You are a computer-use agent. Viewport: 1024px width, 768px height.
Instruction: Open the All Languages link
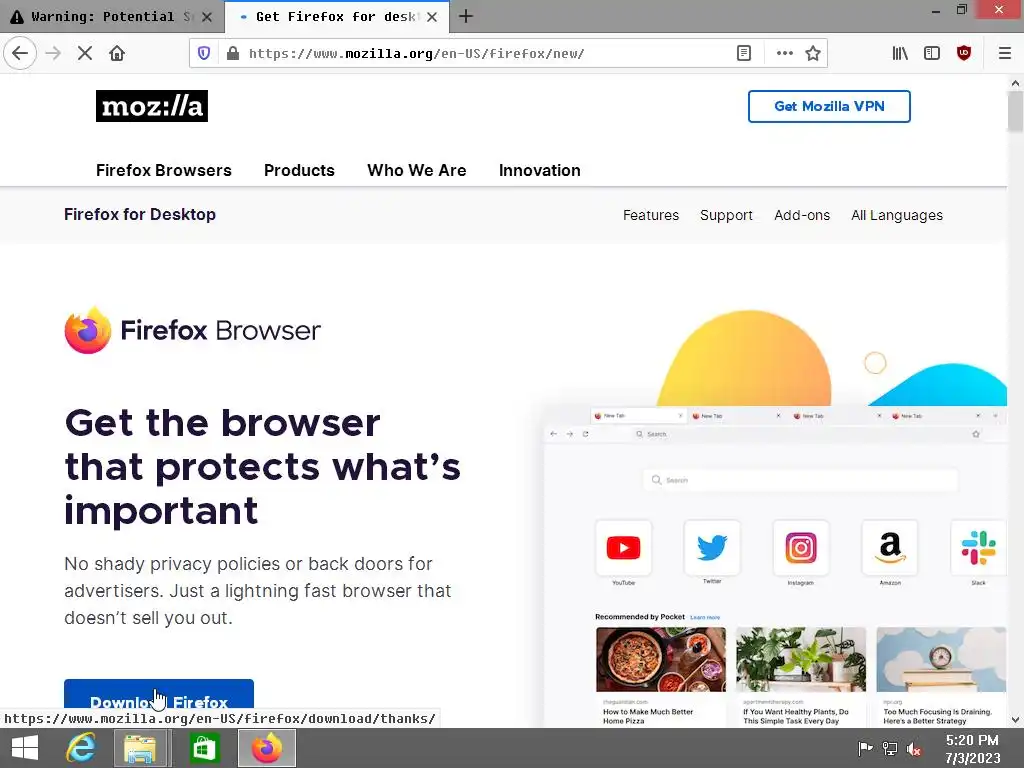click(x=897, y=215)
